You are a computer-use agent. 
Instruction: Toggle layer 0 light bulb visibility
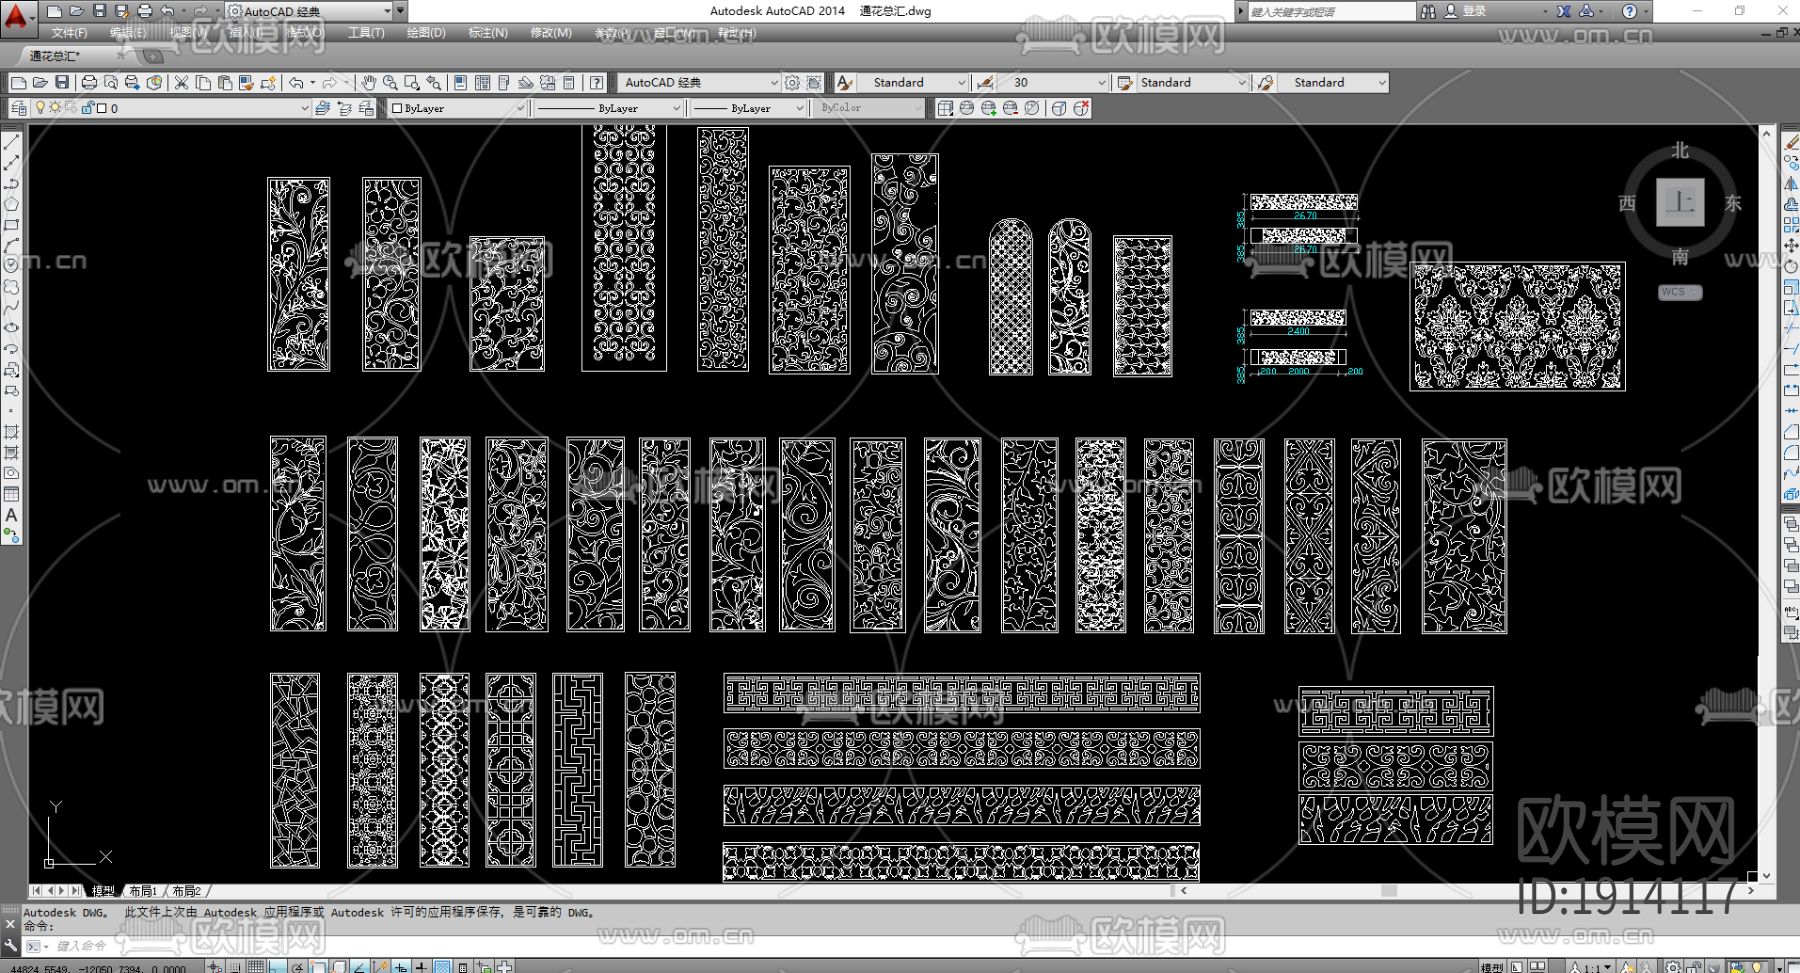(x=40, y=108)
